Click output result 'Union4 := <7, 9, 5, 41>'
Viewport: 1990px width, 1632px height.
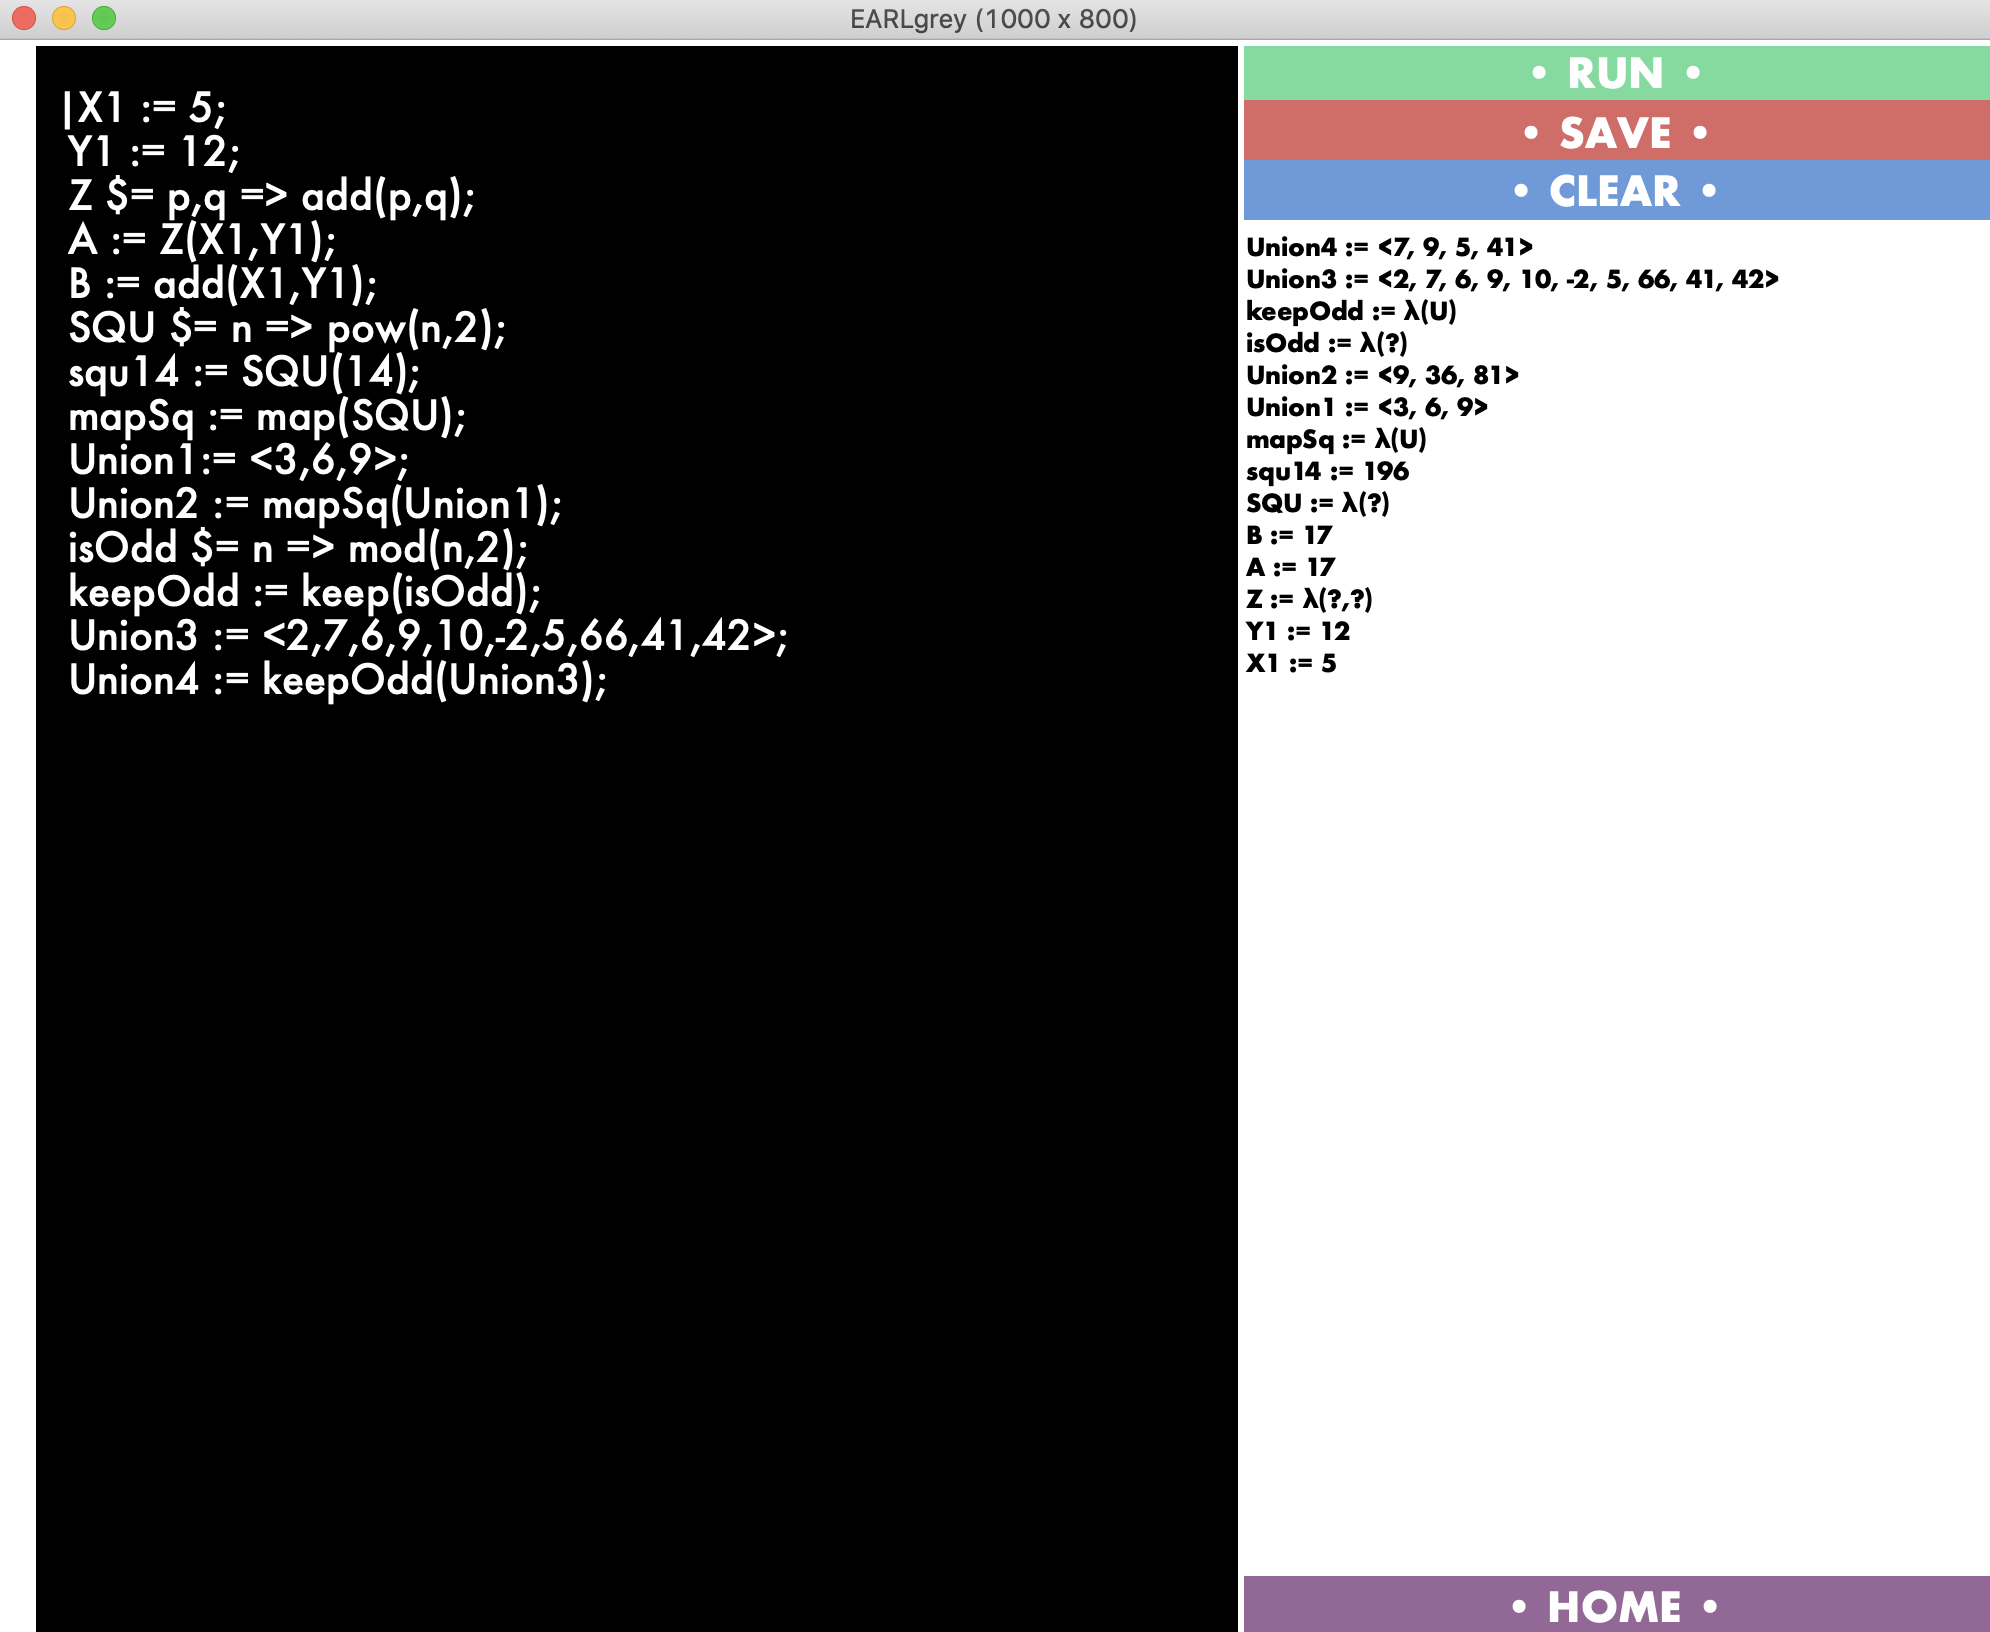click(x=1388, y=247)
